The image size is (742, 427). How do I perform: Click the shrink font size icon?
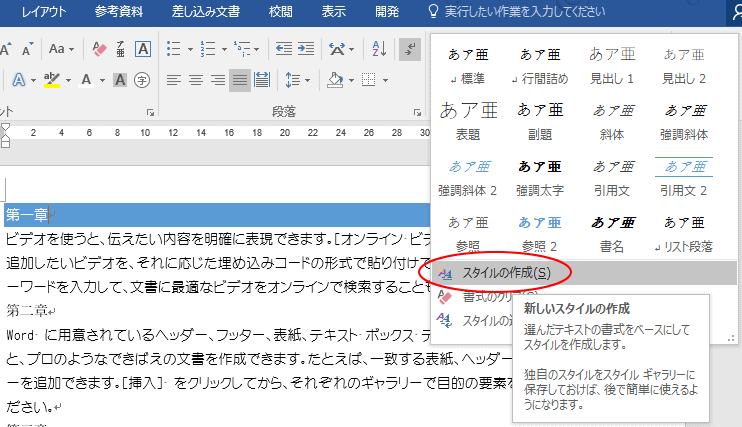coord(27,49)
